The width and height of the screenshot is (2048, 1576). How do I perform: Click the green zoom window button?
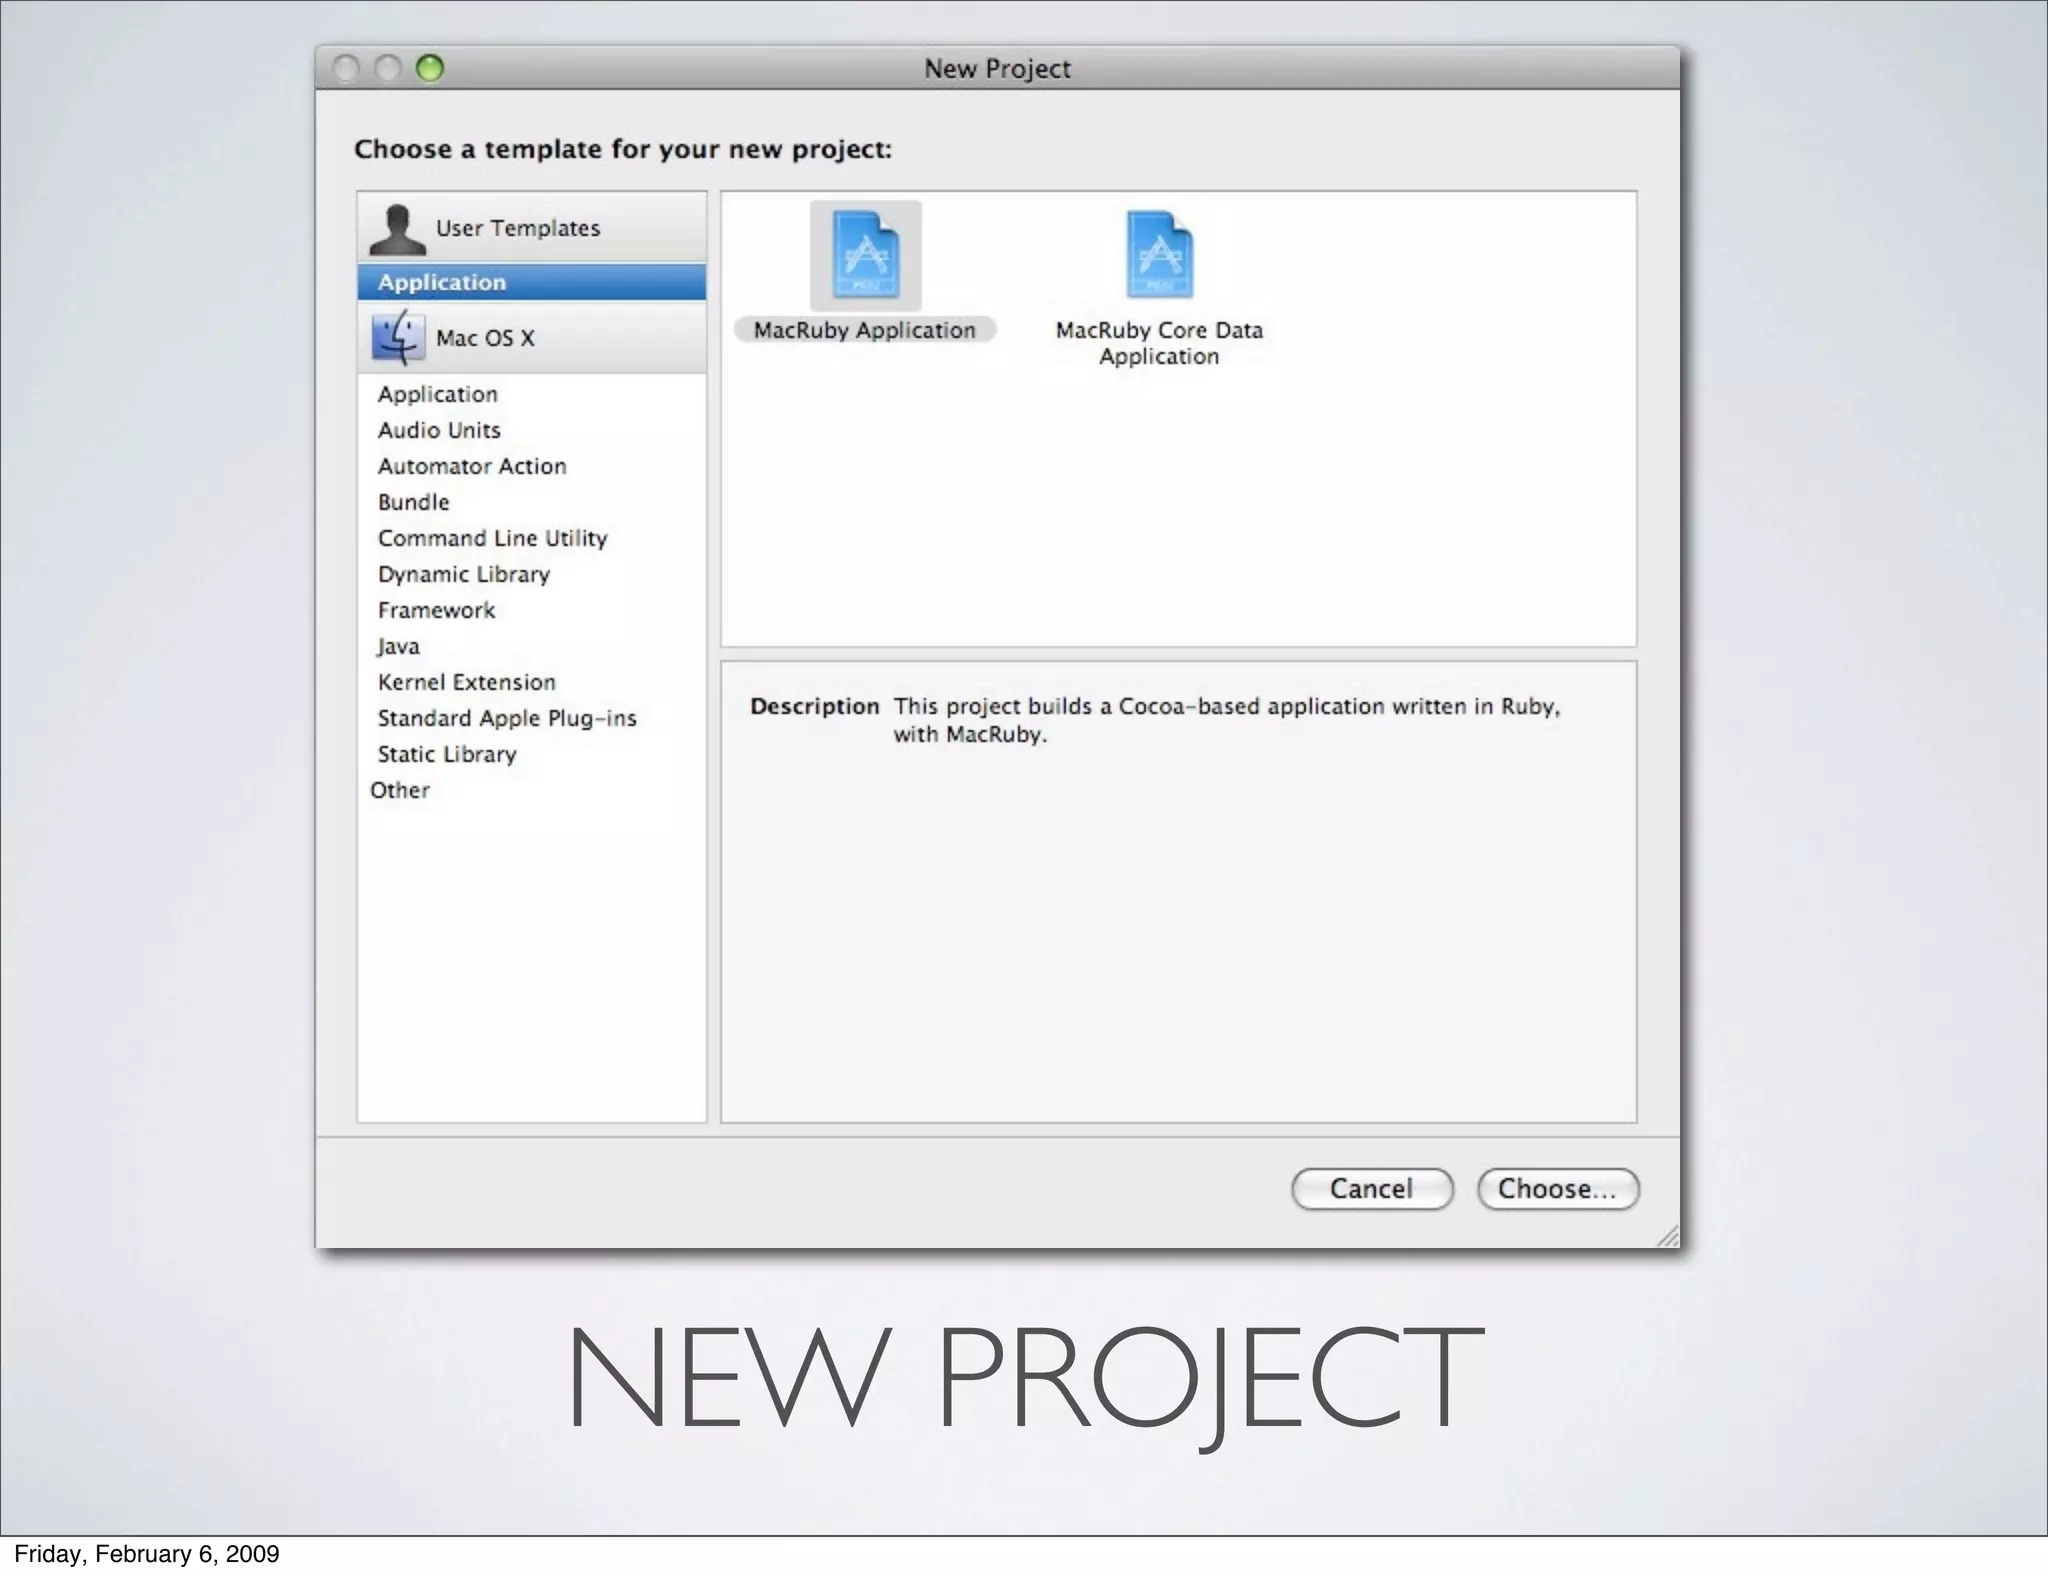(x=430, y=68)
